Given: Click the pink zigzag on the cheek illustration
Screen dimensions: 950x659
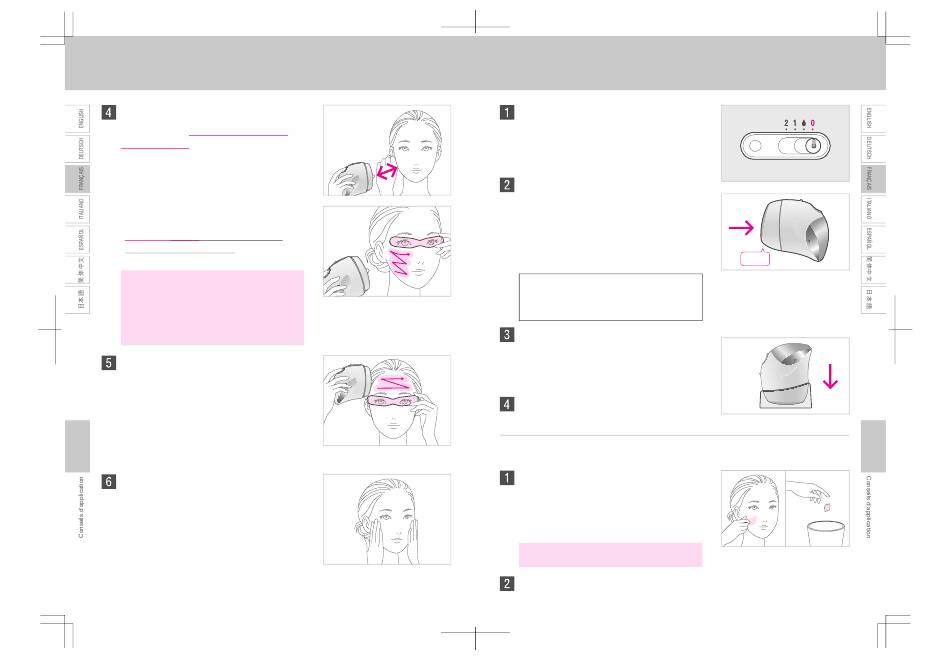Looking at the screenshot, I should coord(399,263).
